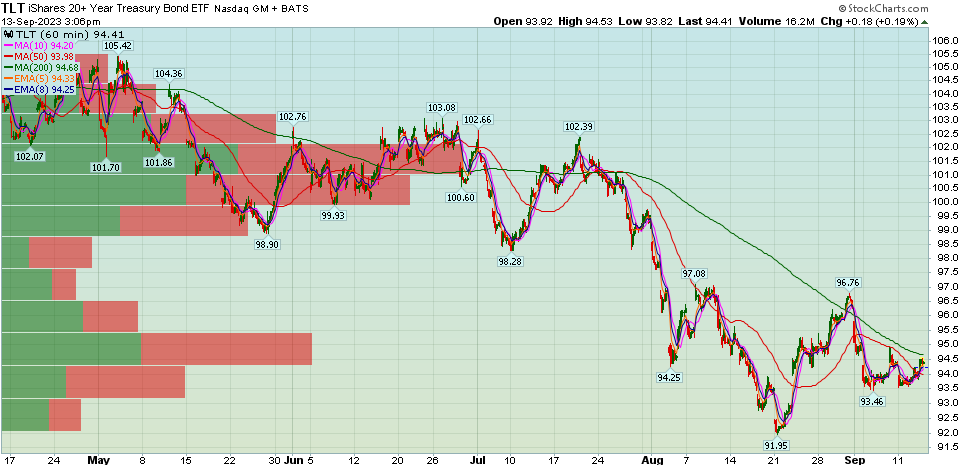Click the 102.76 peak price label
Image resolution: width=964 pixels, height=465 pixels.
tap(293, 116)
